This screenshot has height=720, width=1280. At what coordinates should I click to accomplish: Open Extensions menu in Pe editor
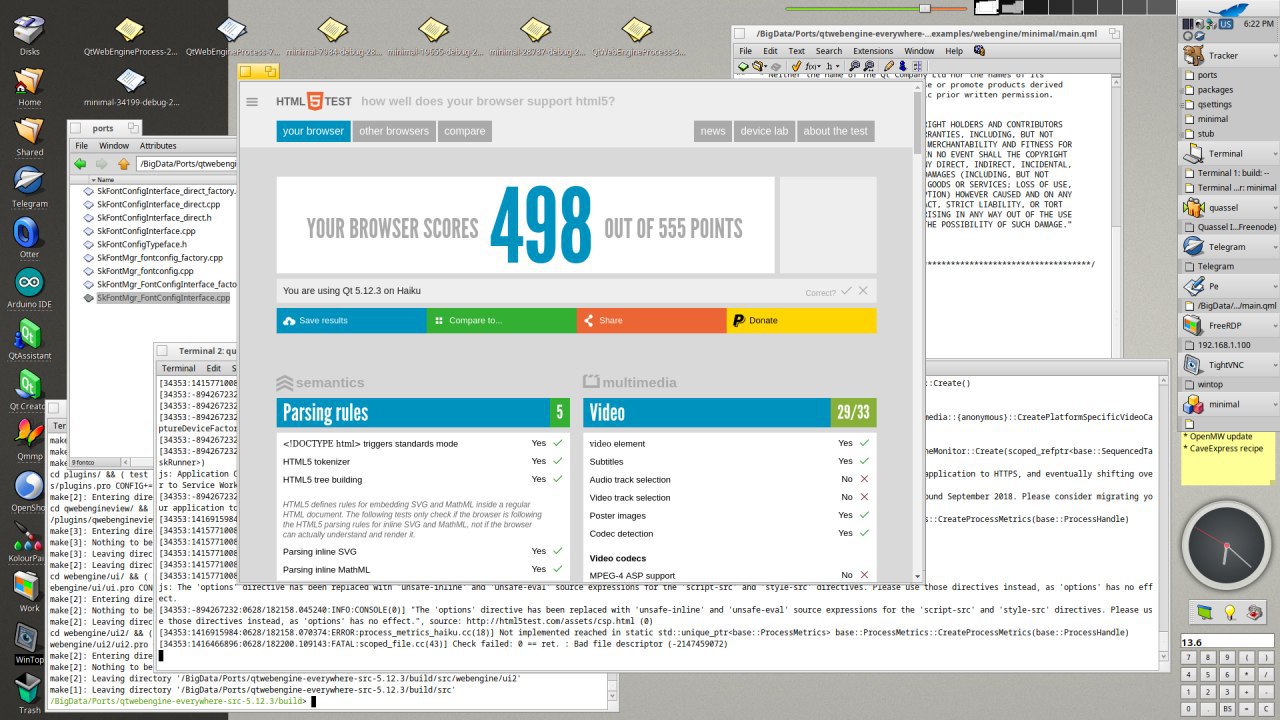click(x=873, y=50)
